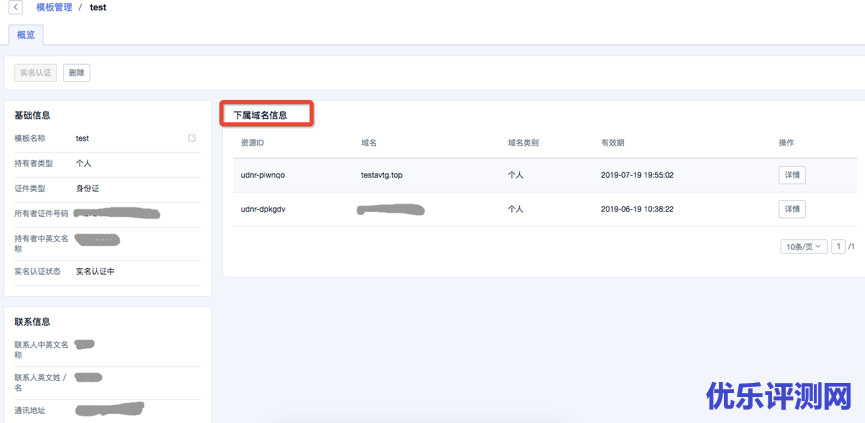The height and width of the screenshot is (423, 865).
Task: Click the back arrow icon
Action: [16, 8]
